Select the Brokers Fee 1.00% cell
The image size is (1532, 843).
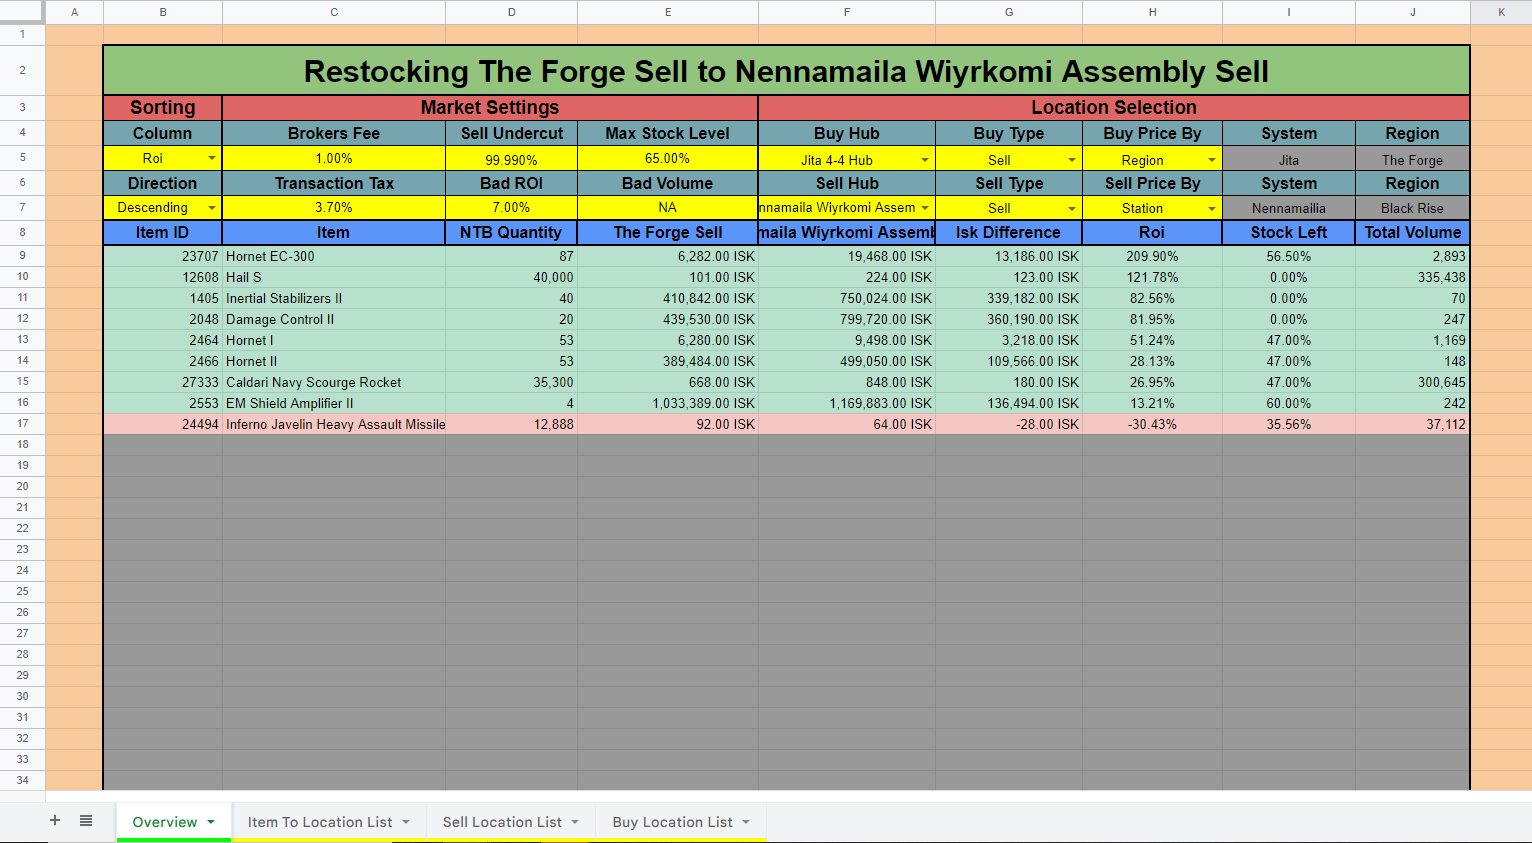point(333,157)
